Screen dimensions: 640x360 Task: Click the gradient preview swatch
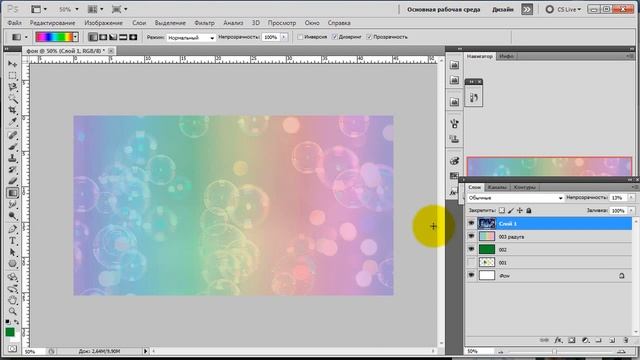(54, 37)
